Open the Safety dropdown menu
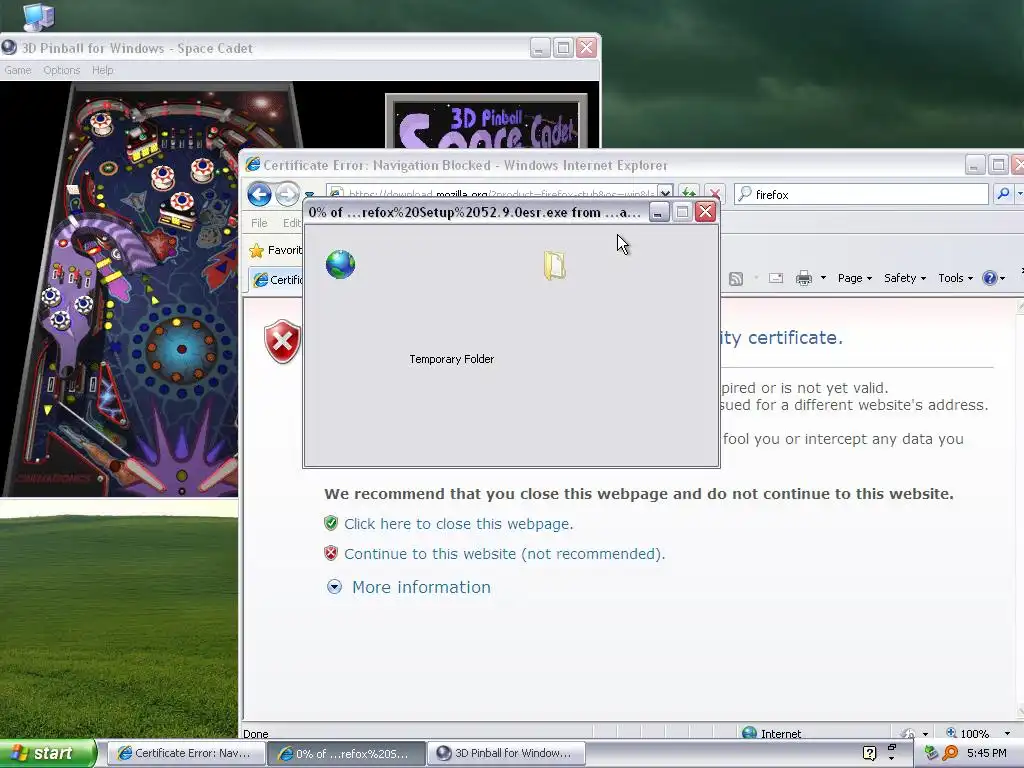Viewport: 1024px width, 768px height. (x=904, y=278)
